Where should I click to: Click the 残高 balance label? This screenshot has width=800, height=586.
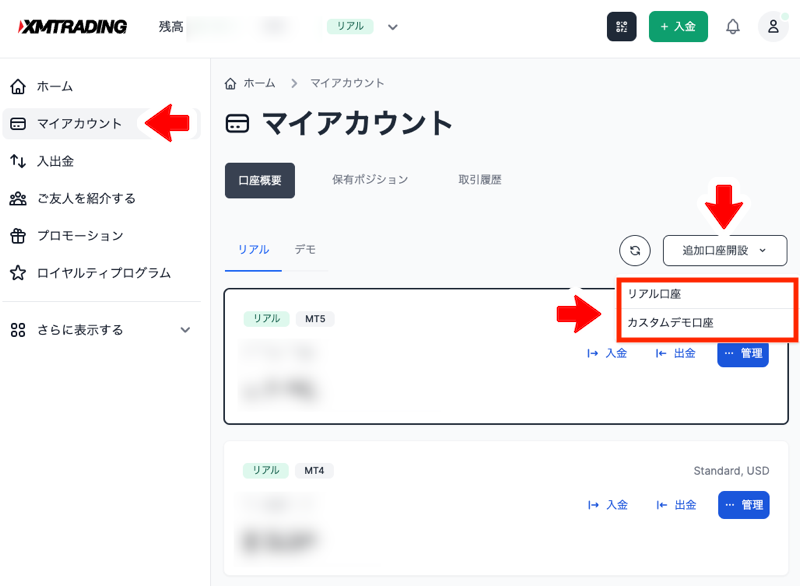(171, 27)
